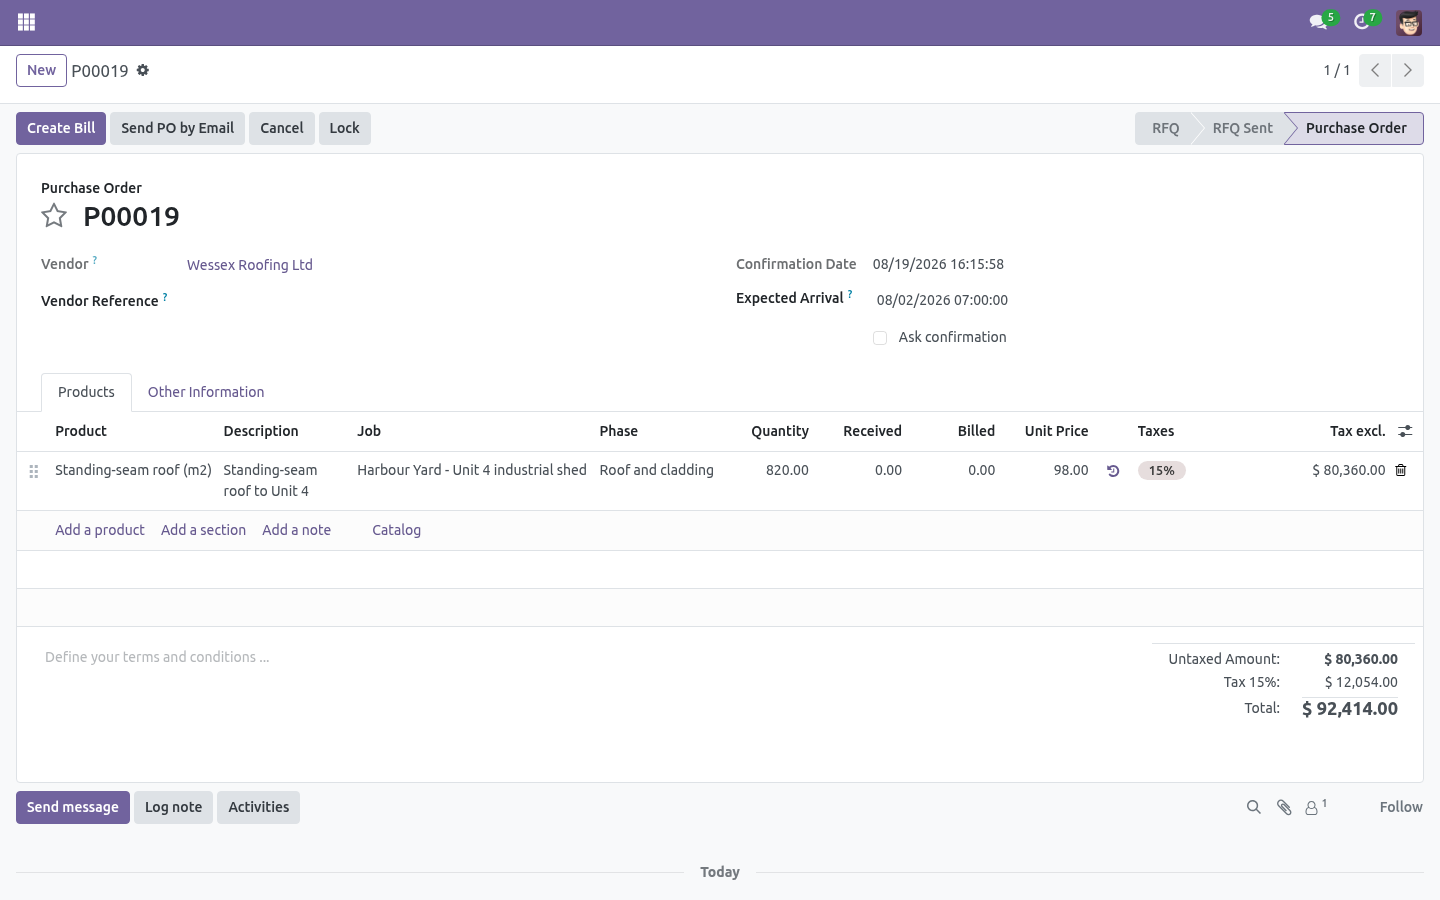Click Create Bill
This screenshot has height=900, width=1440.
[x=61, y=128]
